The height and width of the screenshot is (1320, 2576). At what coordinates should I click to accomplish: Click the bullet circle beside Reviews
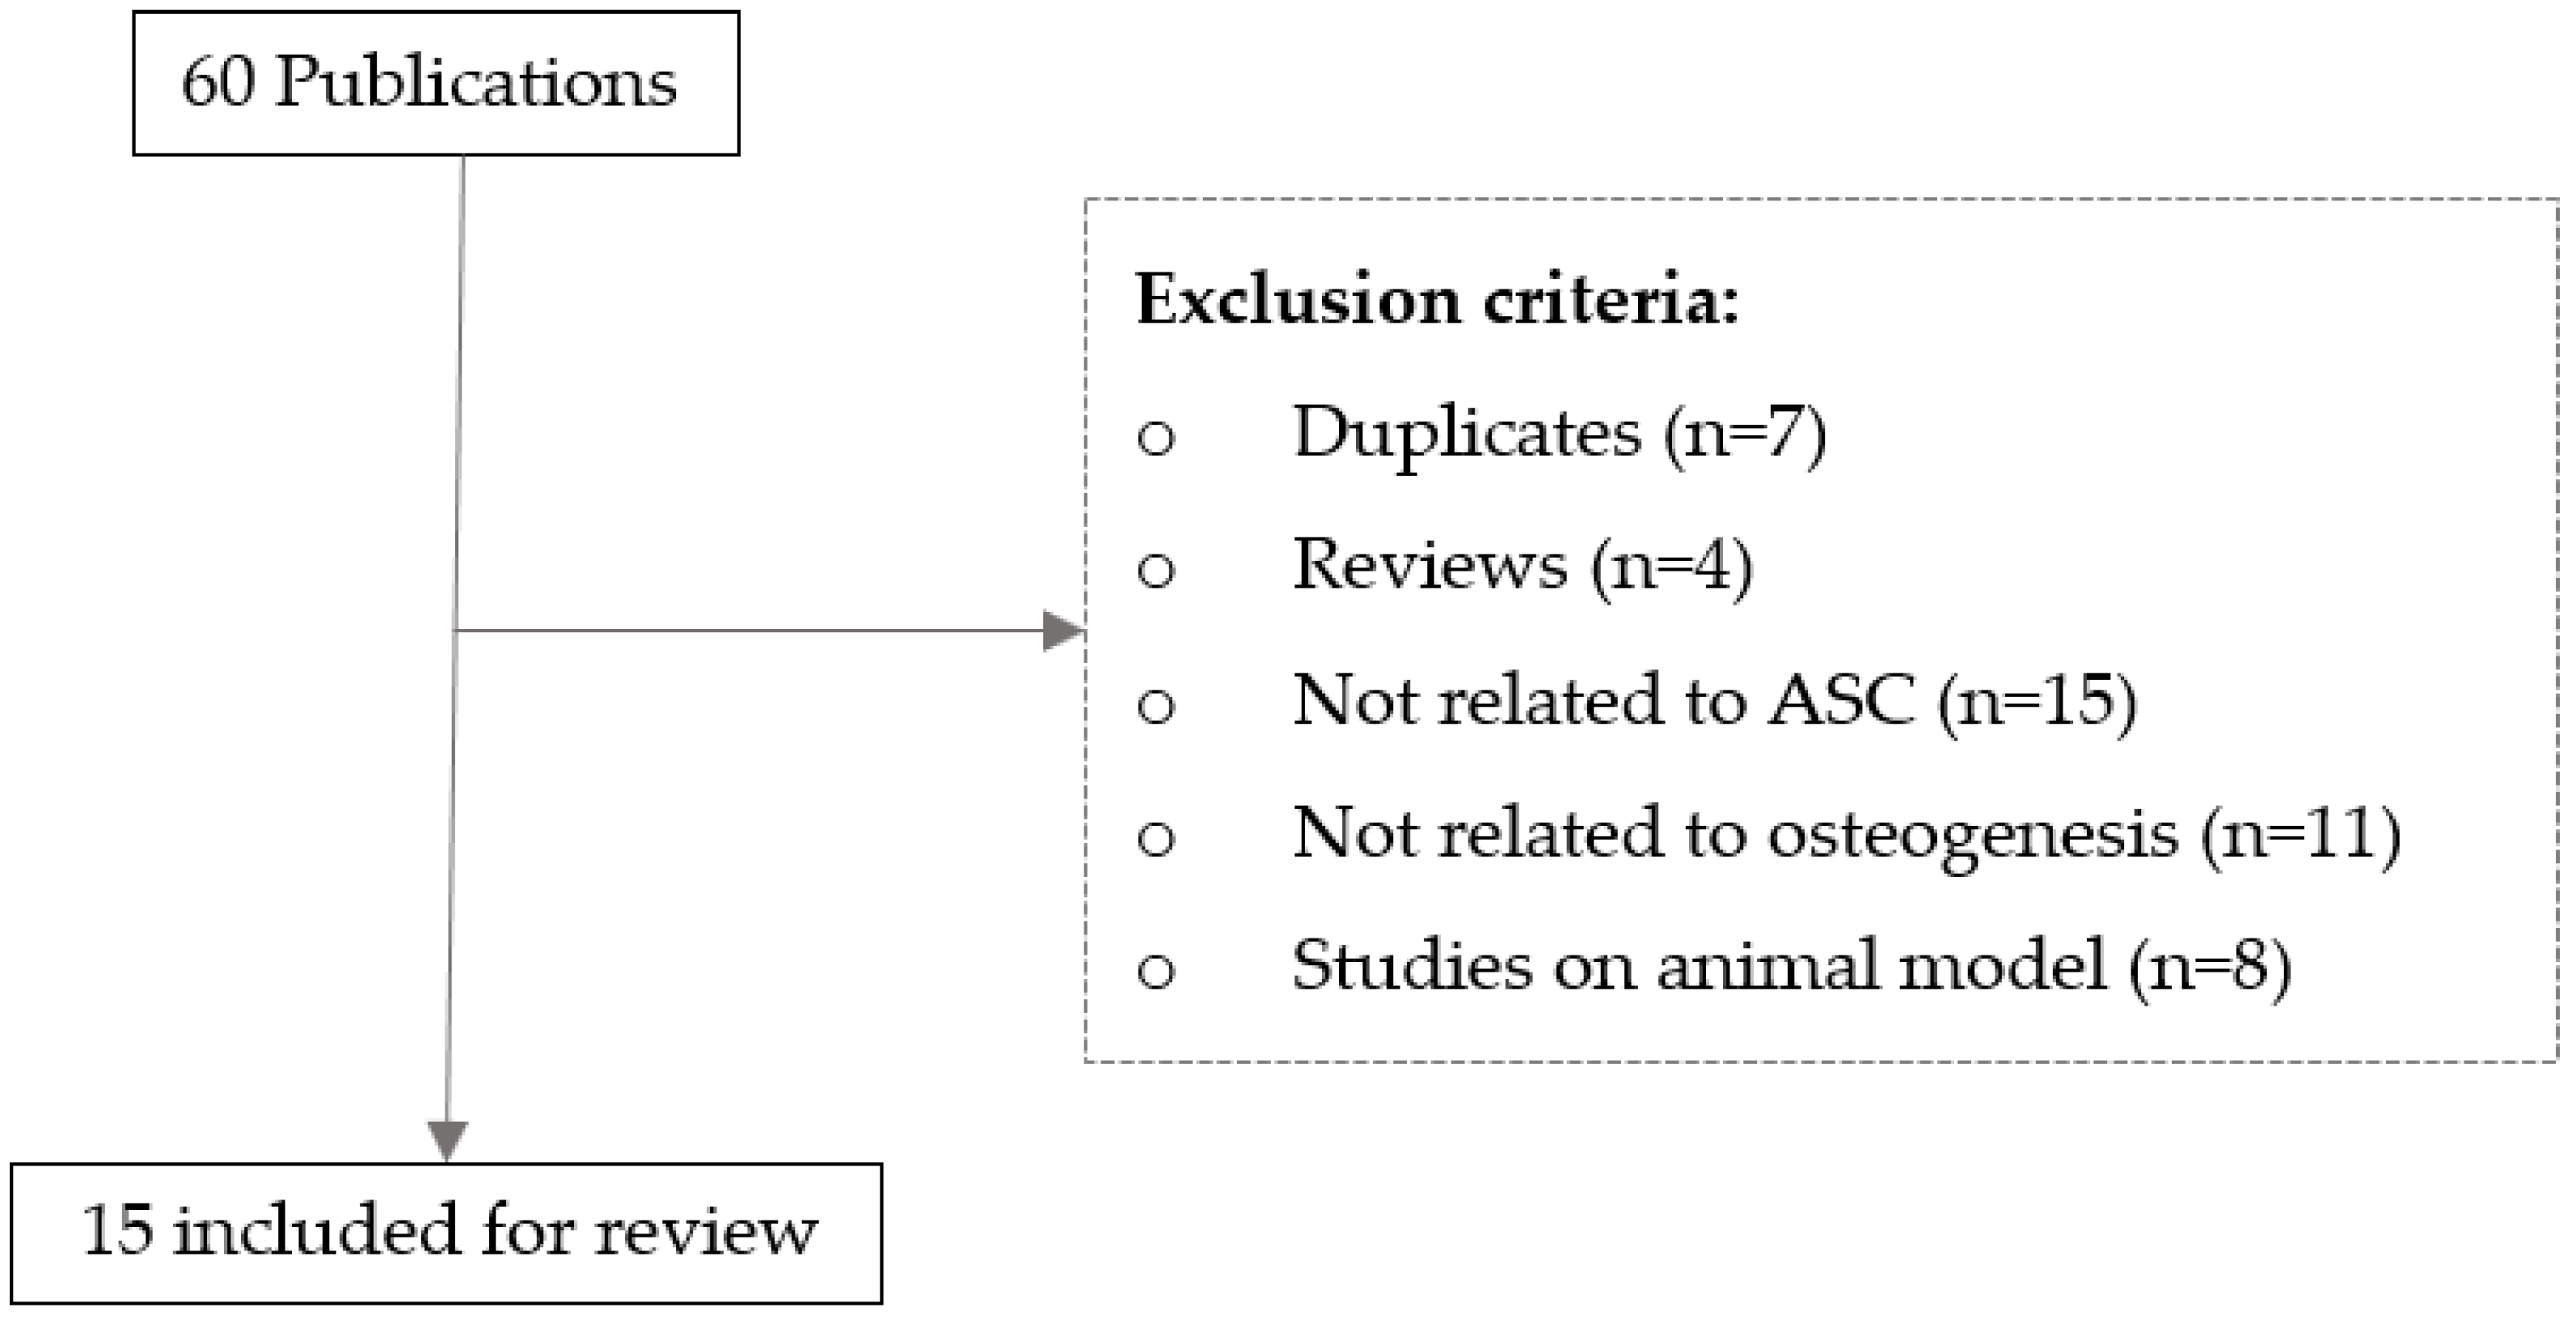1156,570
